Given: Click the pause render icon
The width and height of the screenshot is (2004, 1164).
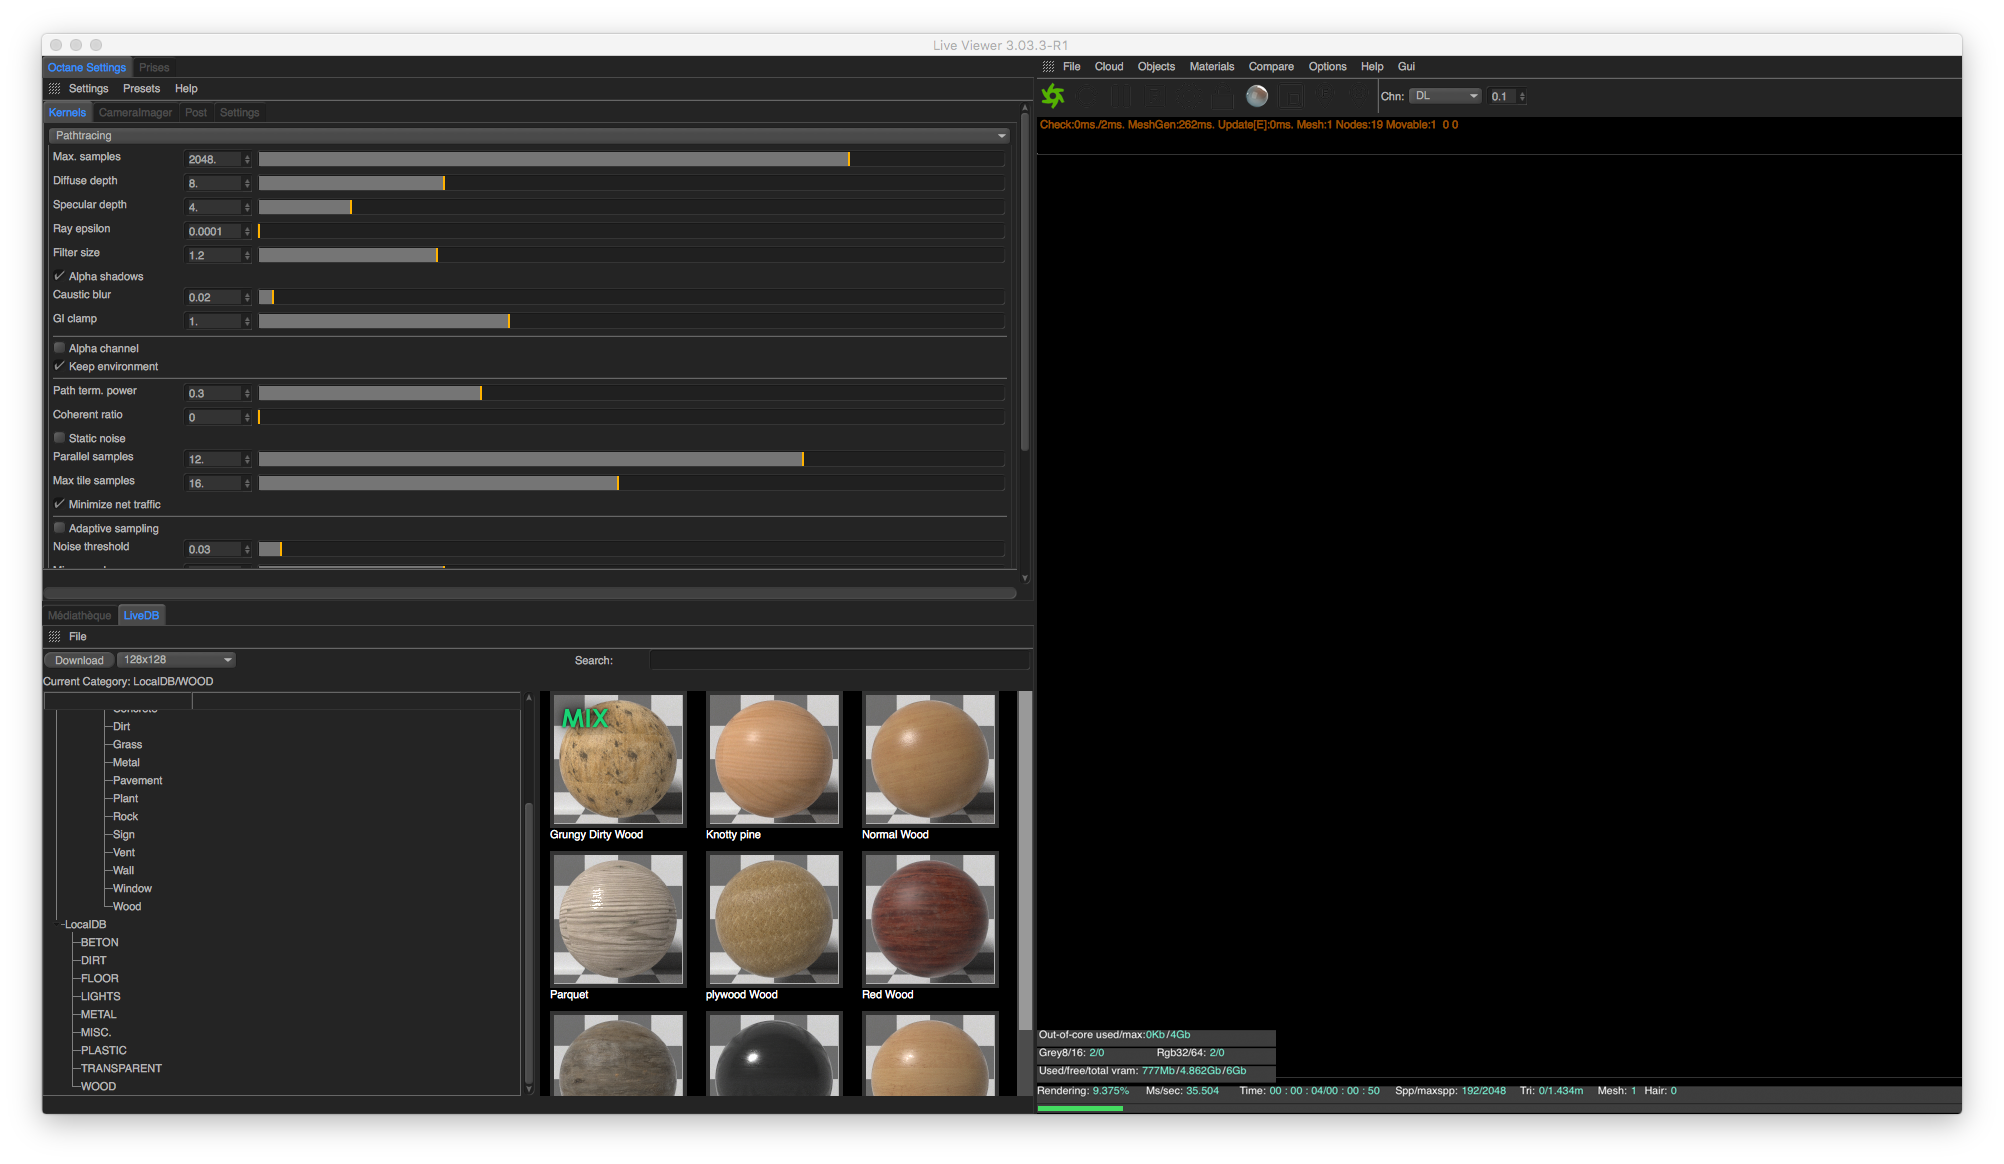Looking at the screenshot, I should click(x=1121, y=96).
